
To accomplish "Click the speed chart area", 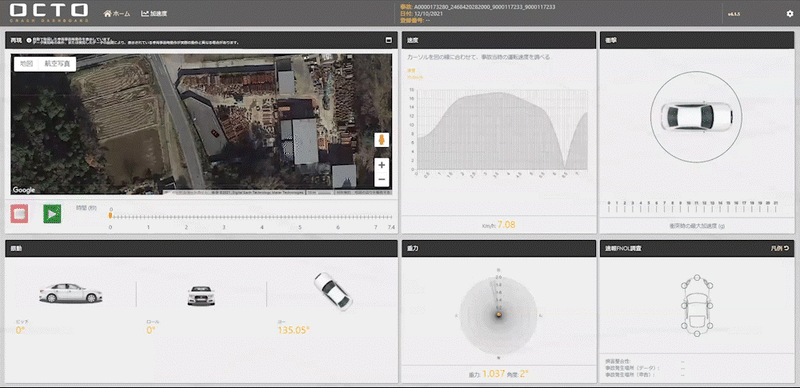I will click(x=502, y=130).
